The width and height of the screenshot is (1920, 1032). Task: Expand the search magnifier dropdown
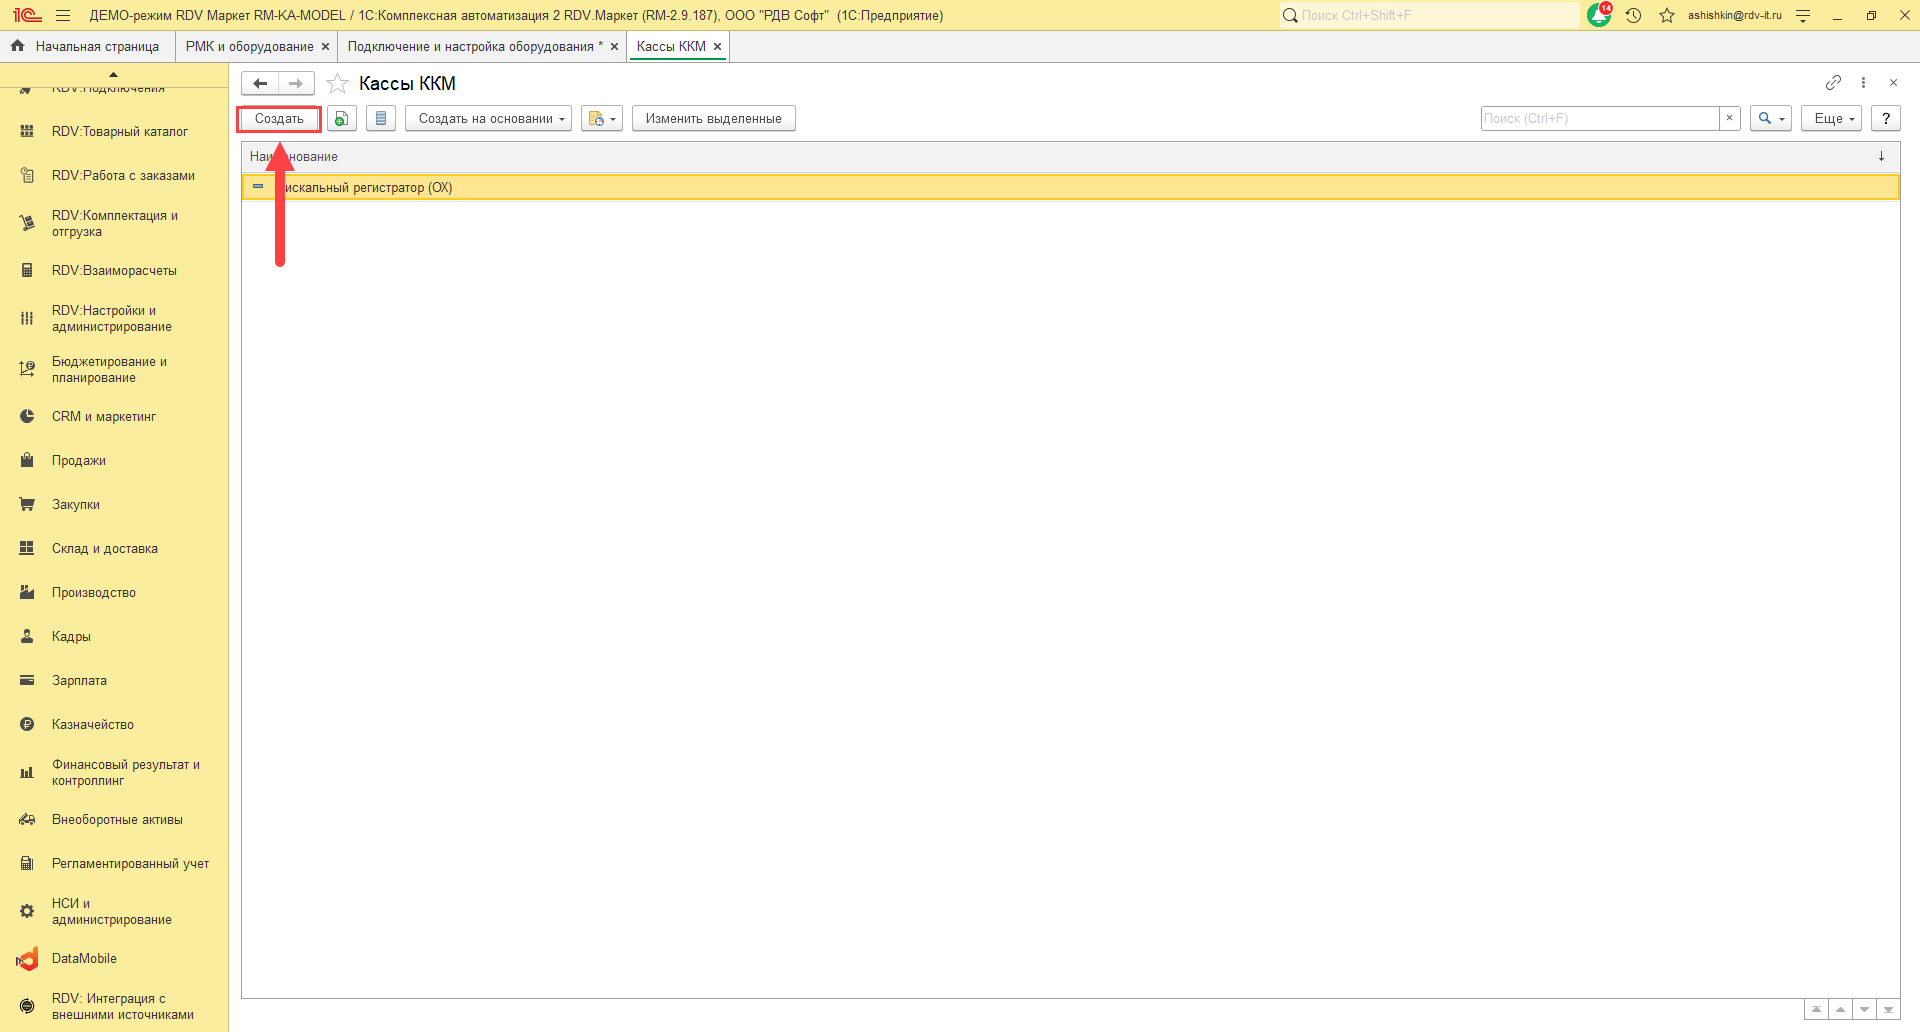click(1771, 118)
